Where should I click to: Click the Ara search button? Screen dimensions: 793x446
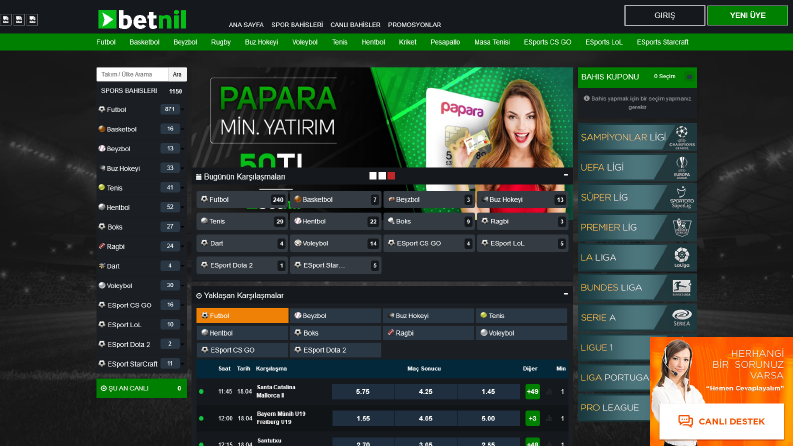[177, 74]
